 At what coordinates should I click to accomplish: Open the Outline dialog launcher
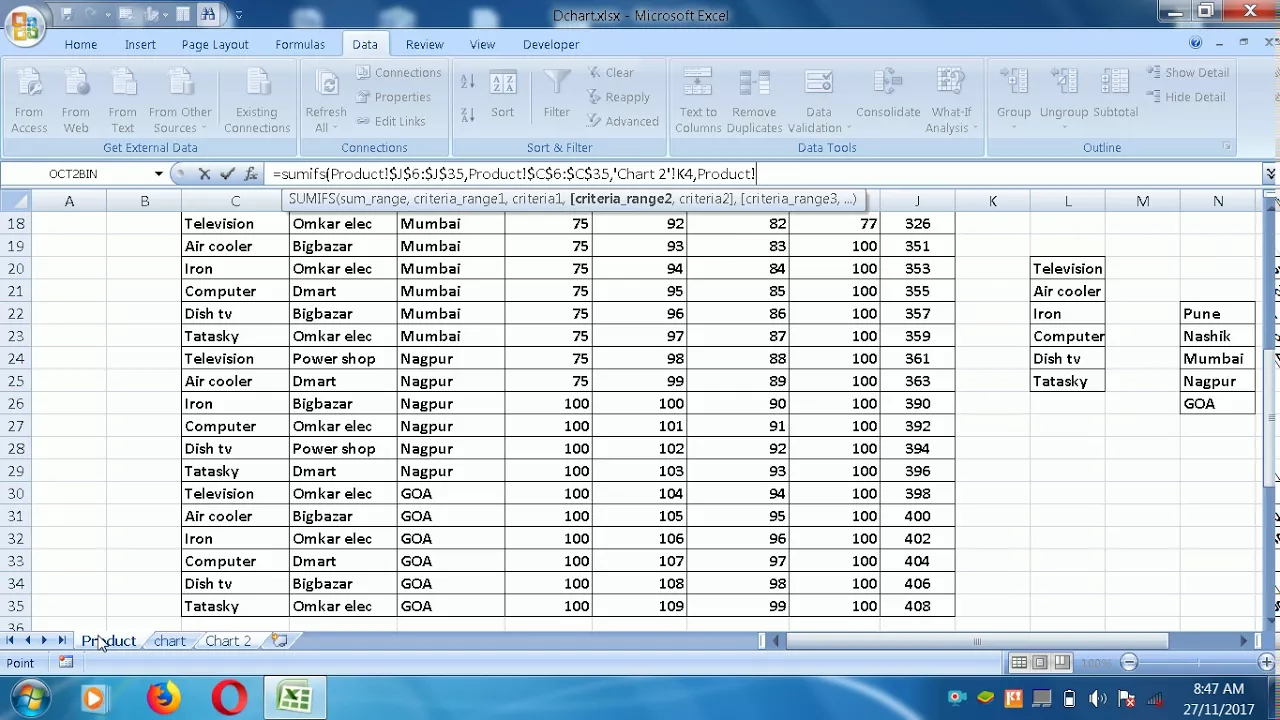(x=1226, y=147)
